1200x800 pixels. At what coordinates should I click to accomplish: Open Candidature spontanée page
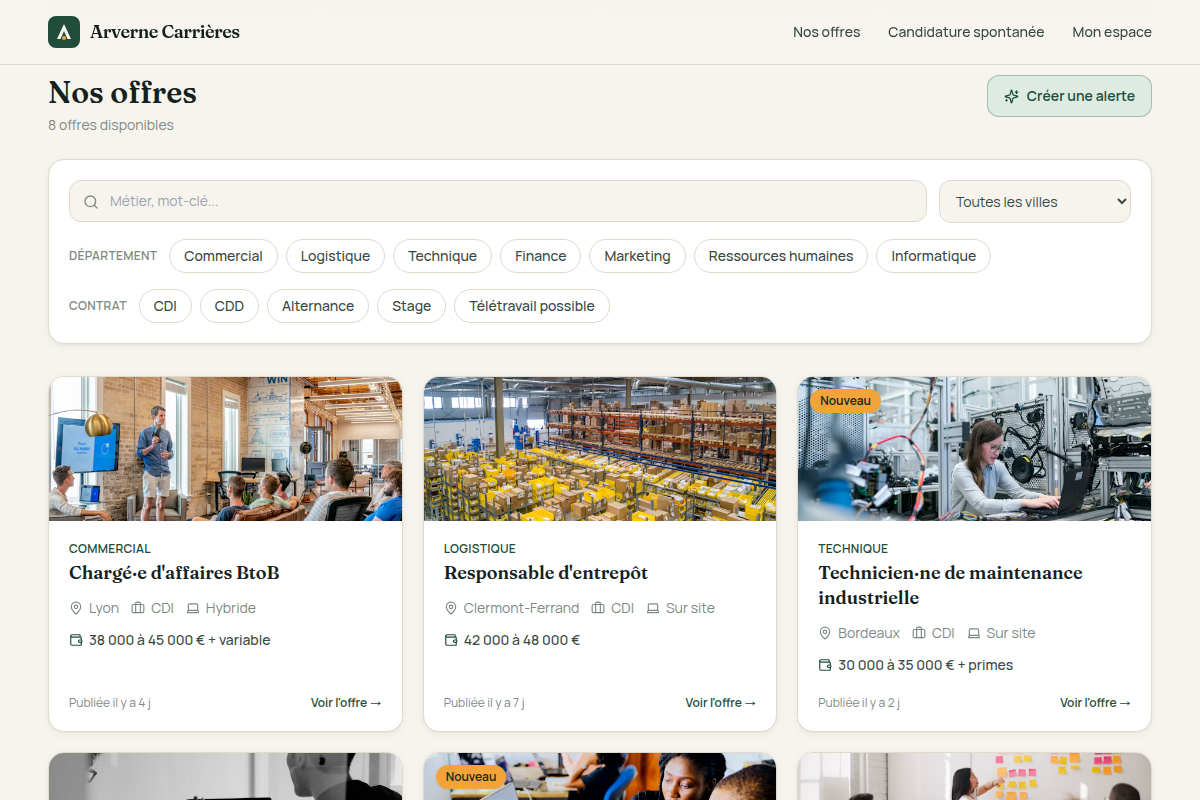point(966,32)
